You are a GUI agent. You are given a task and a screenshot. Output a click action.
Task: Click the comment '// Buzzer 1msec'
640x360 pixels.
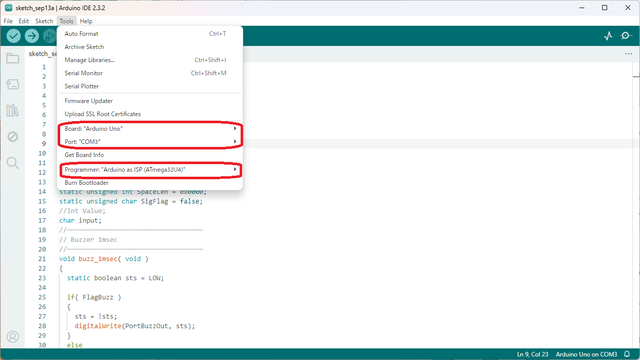click(88, 240)
